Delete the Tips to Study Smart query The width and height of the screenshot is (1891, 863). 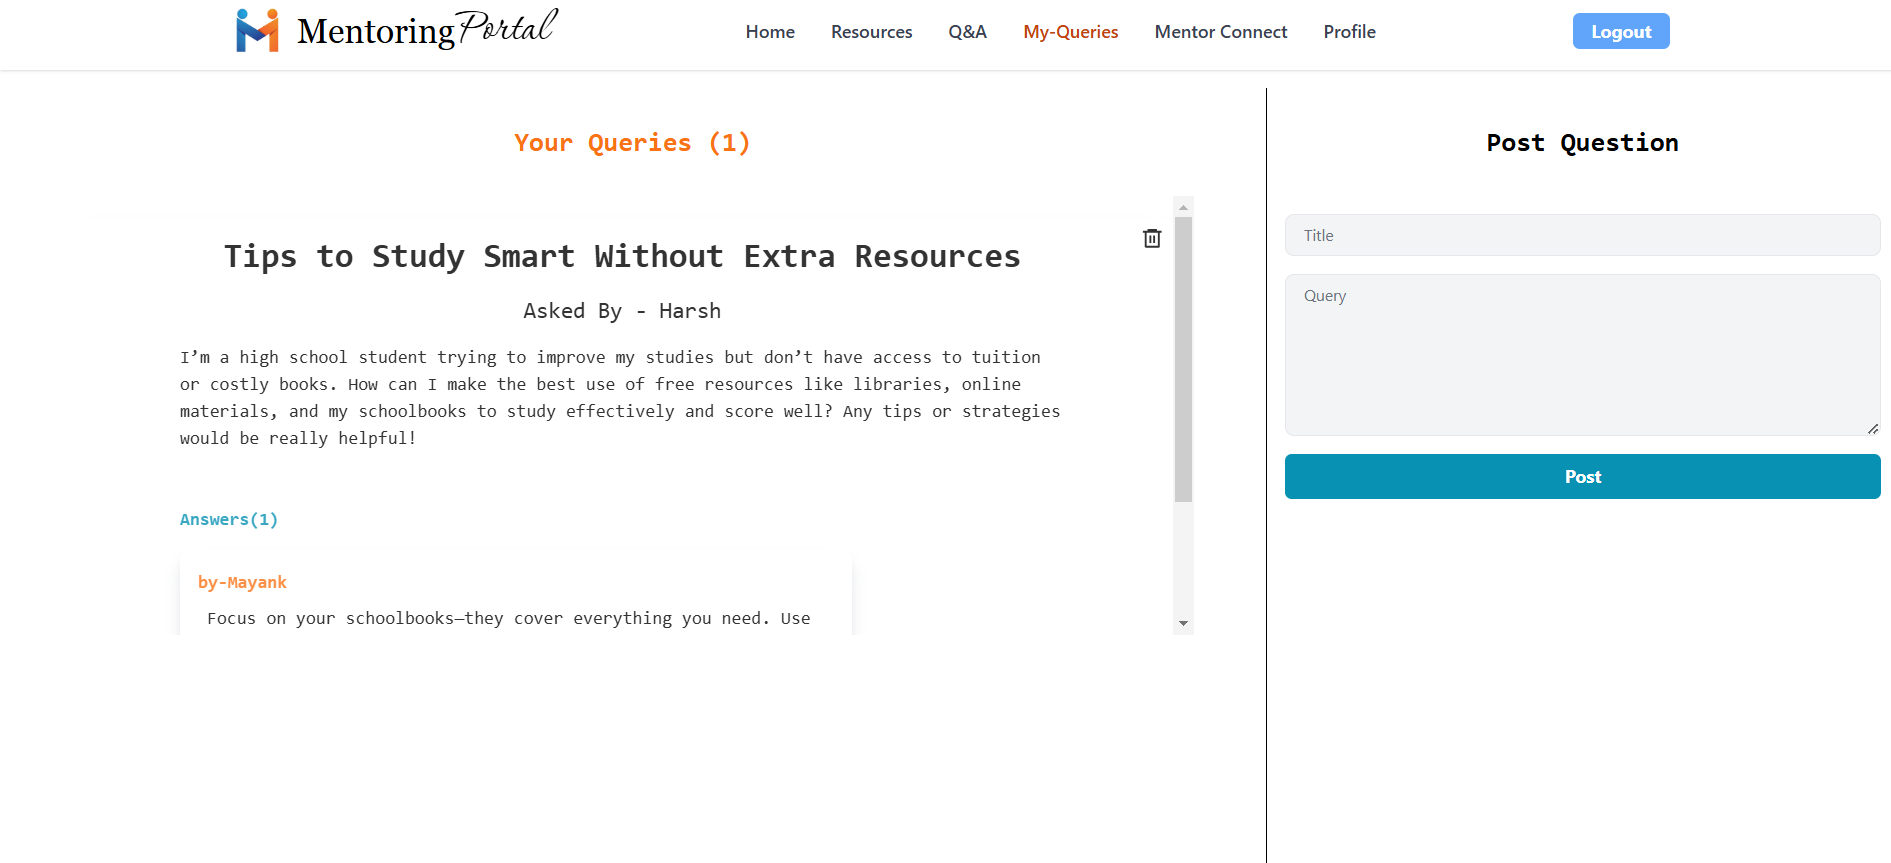(x=1152, y=238)
